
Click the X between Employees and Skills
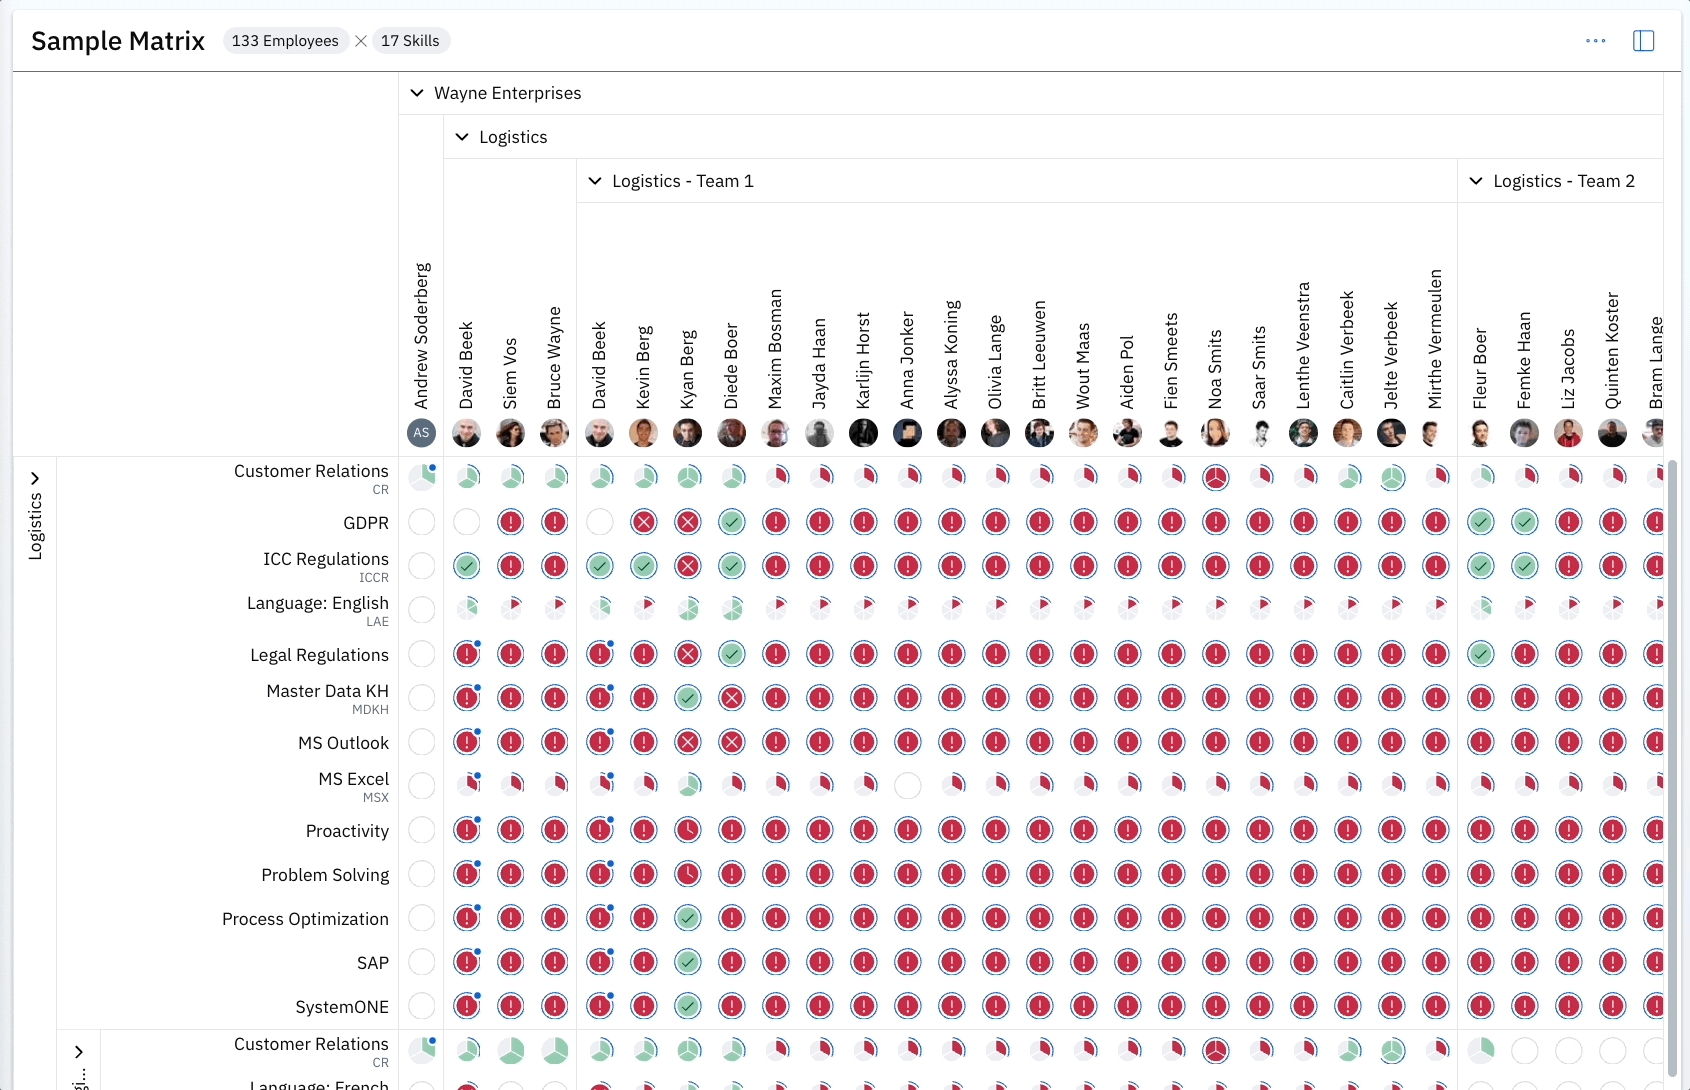tap(361, 41)
